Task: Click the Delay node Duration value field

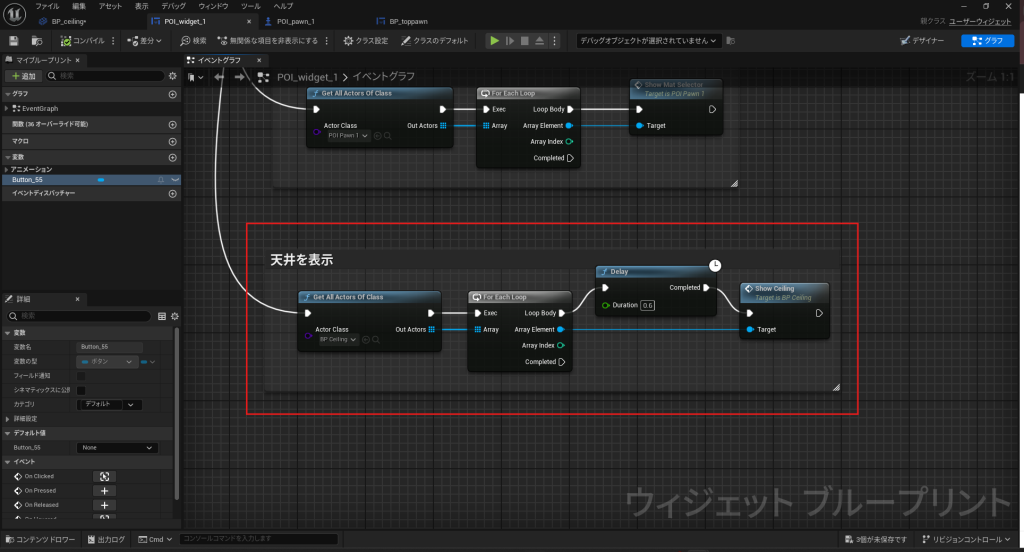Action: click(x=648, y=305)
